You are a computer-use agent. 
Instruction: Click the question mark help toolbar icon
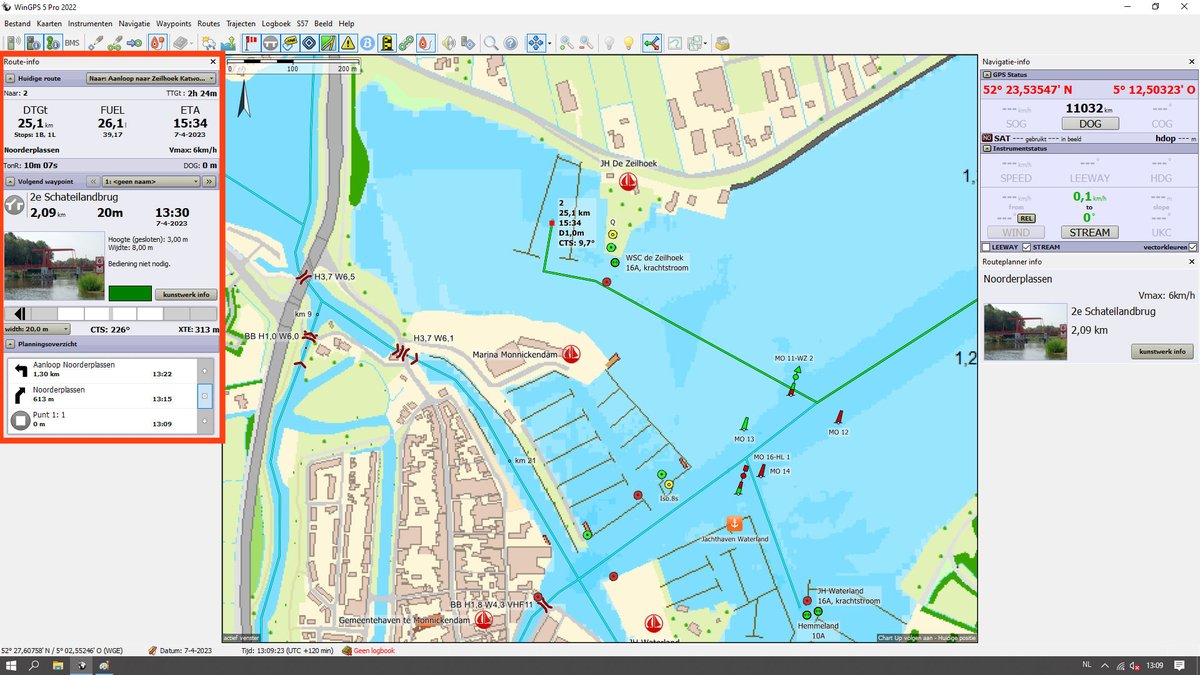click(510, 43)
